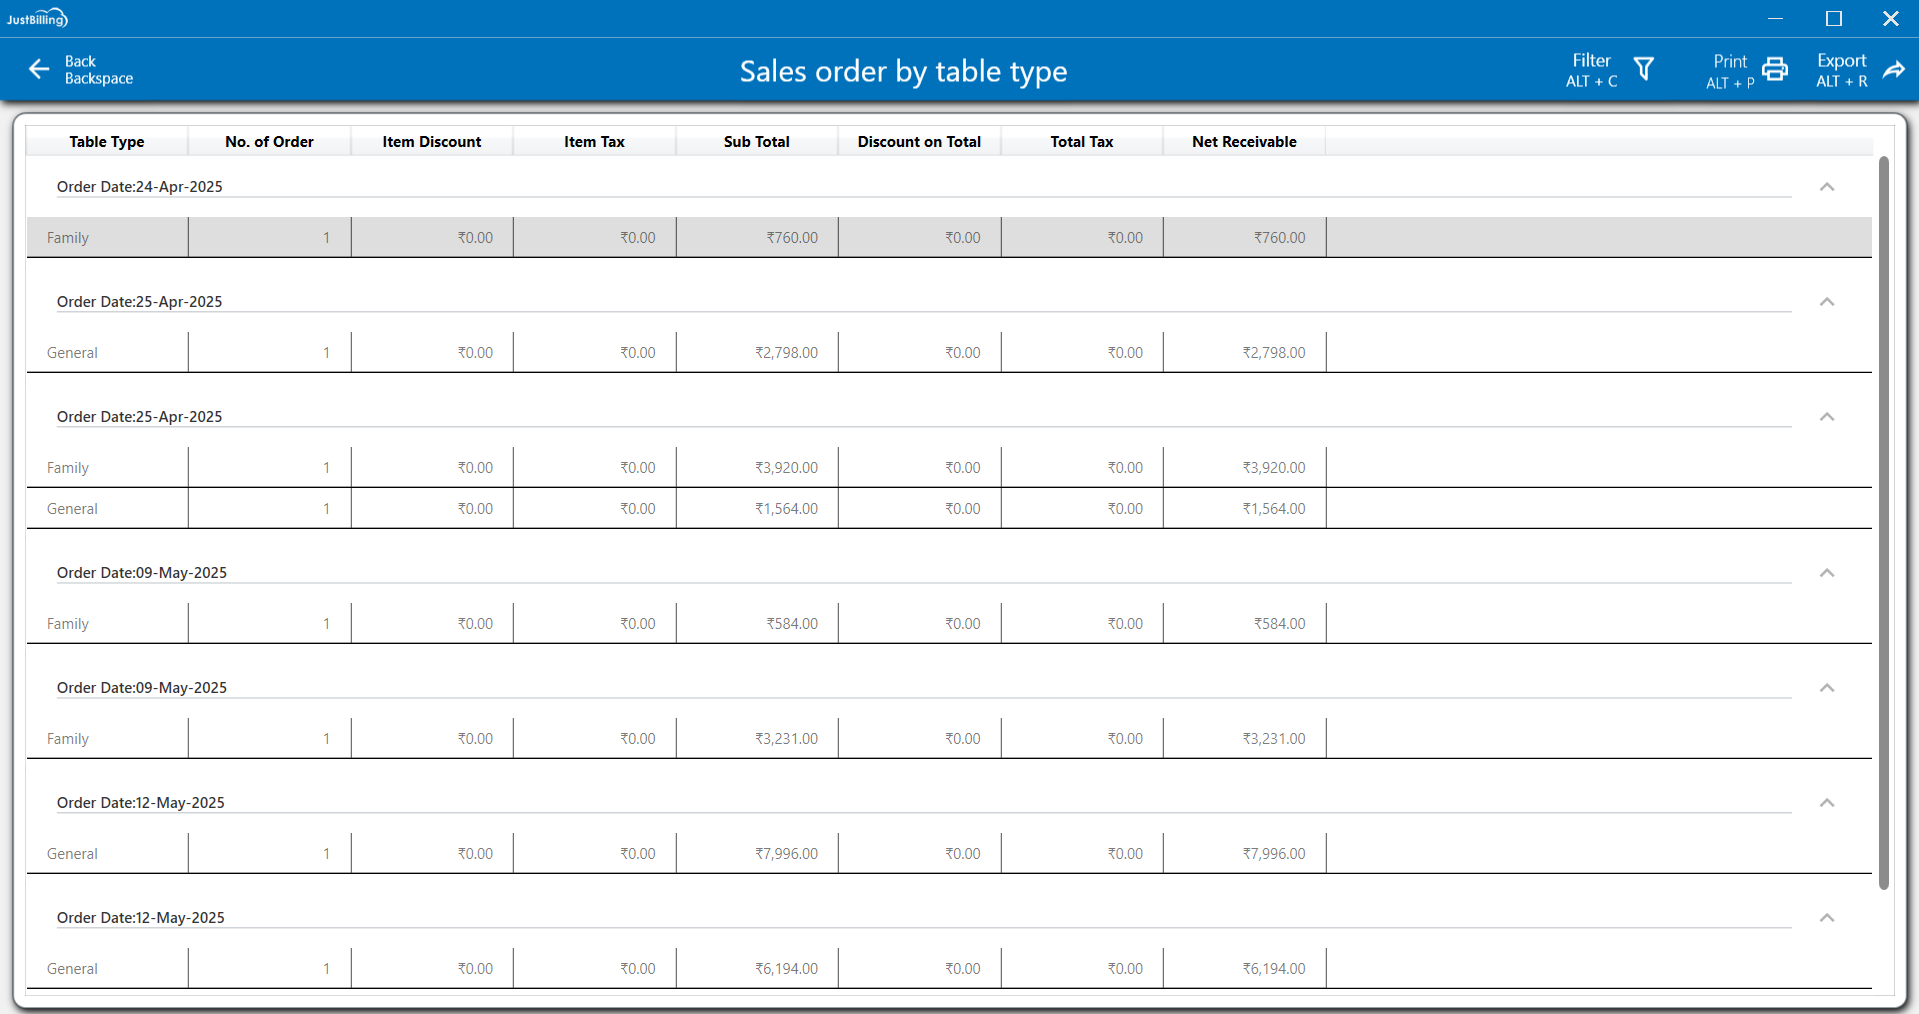Sort by Table Type column header

coord(107,142)
